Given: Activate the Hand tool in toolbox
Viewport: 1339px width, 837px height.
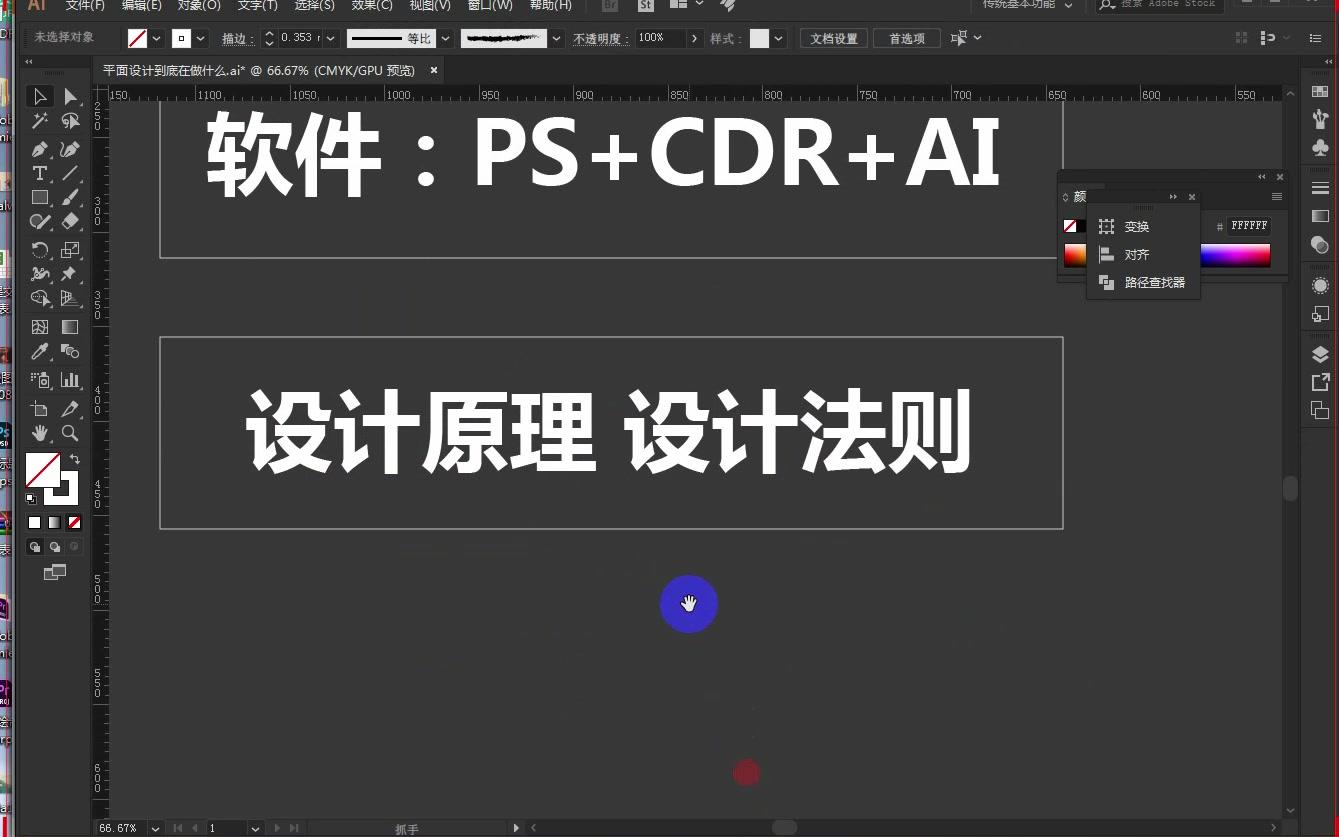Looking at the screenshot, I should click(x=40, y=433).
